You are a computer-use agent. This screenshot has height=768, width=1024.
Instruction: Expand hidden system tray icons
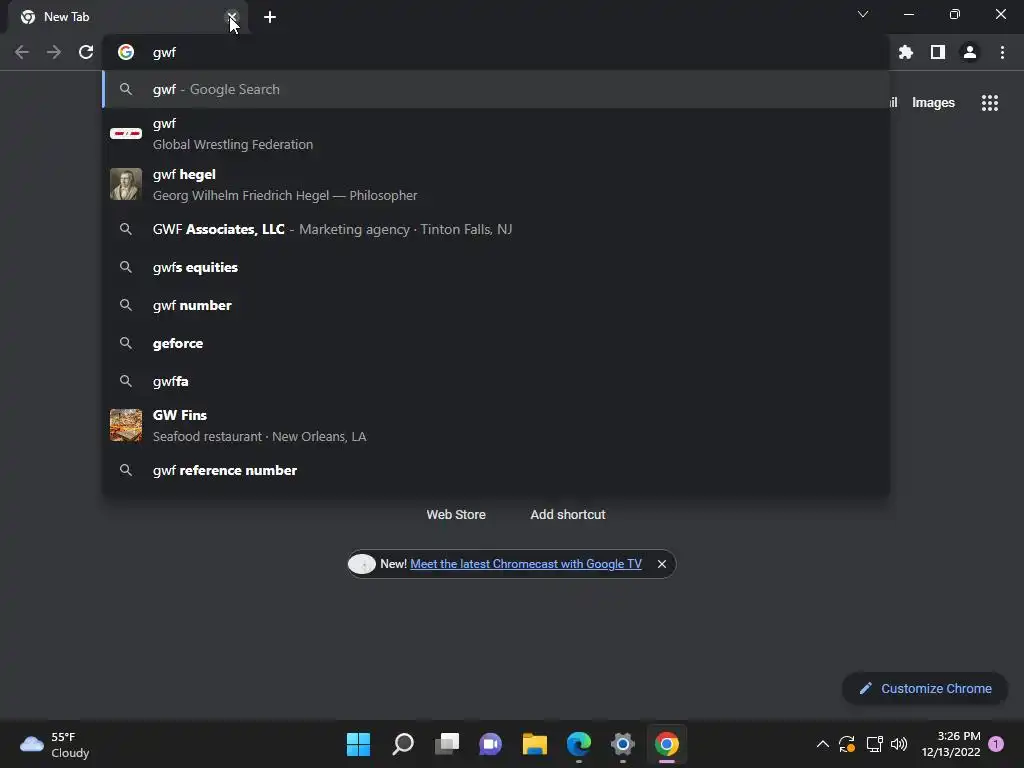tap(823, 744)
